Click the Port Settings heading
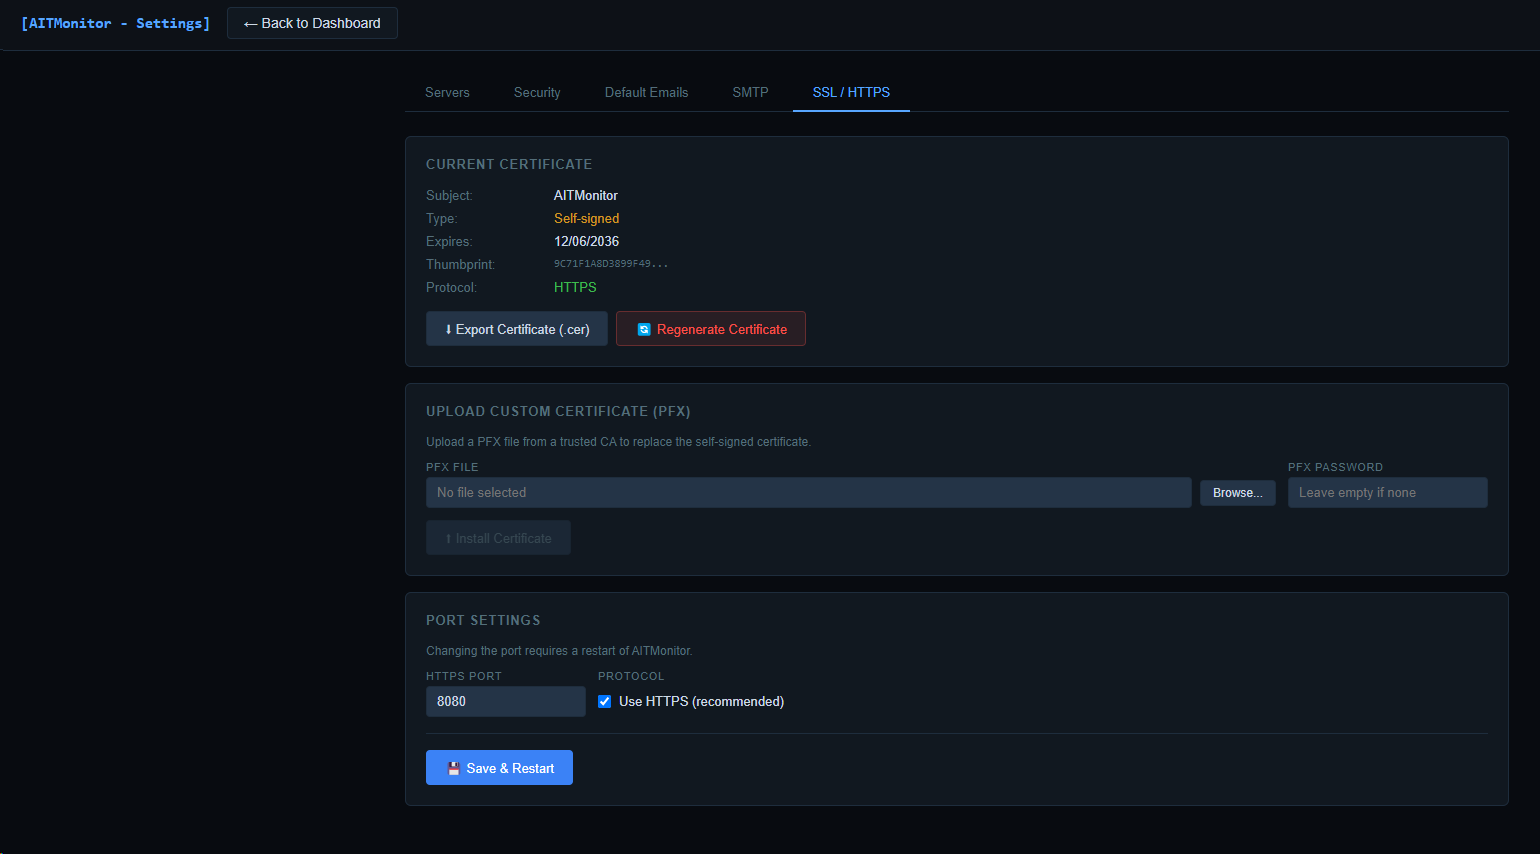Image resolution: width=1540 pixels, height=854 pixels. [483, 620]
